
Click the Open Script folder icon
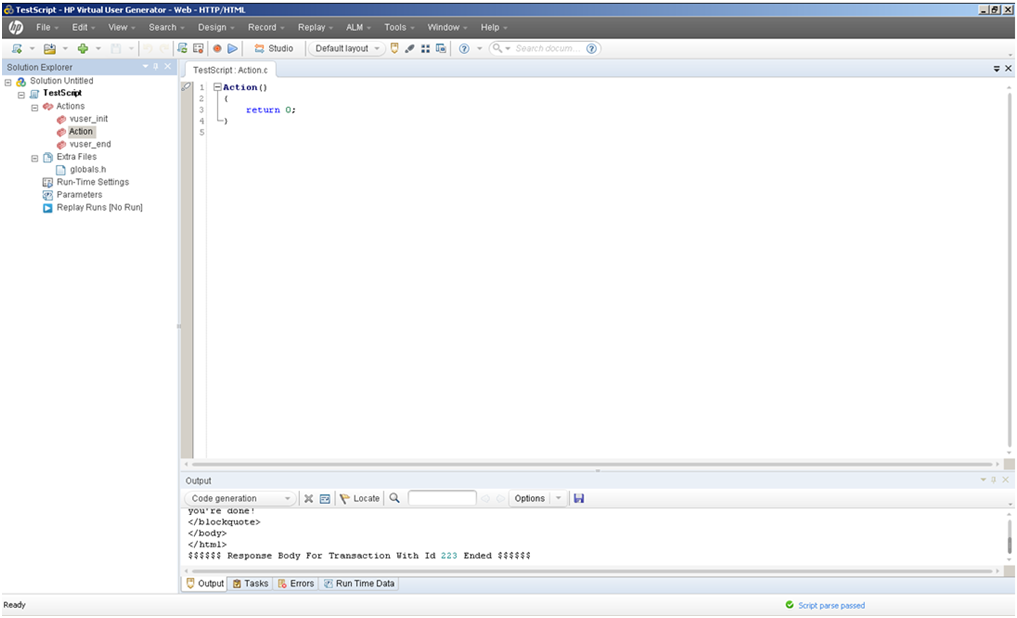tap(49, 49)
